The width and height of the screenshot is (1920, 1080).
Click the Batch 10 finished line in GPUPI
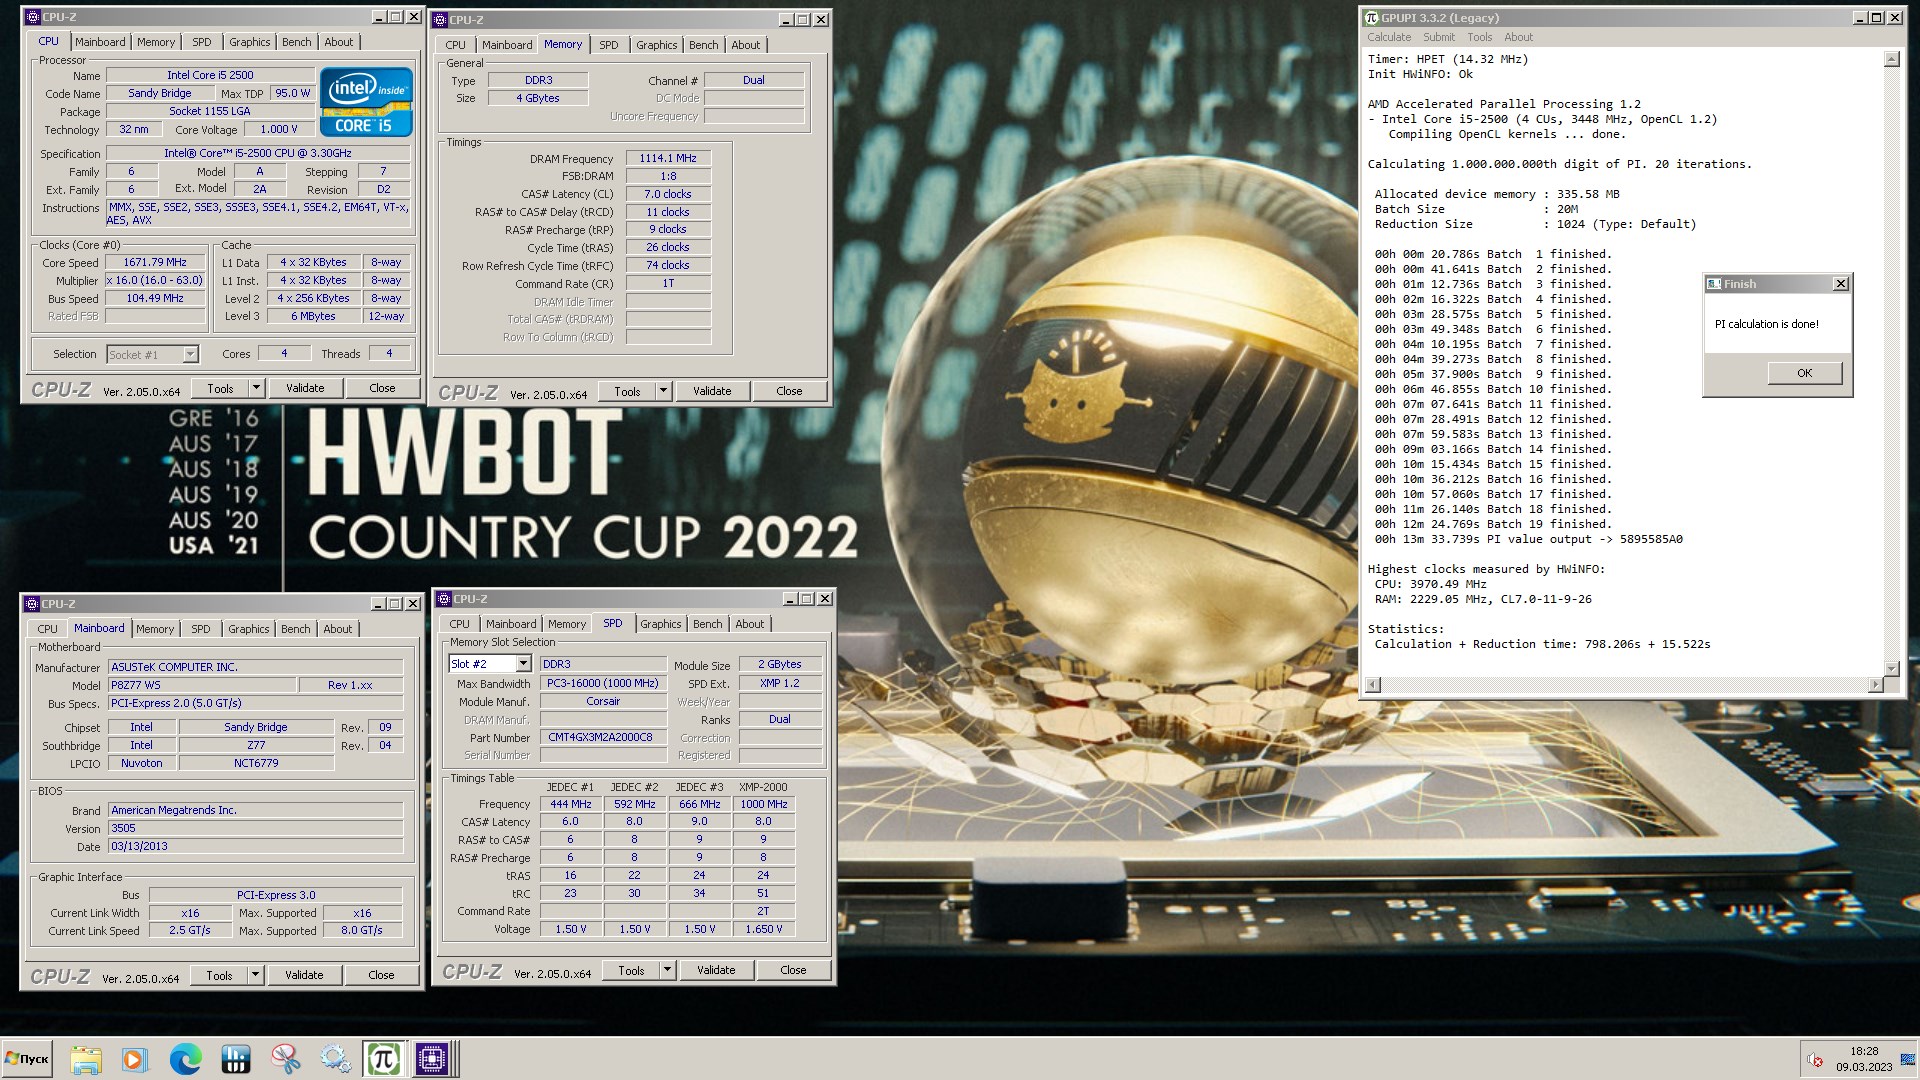tap(1493, 389)
